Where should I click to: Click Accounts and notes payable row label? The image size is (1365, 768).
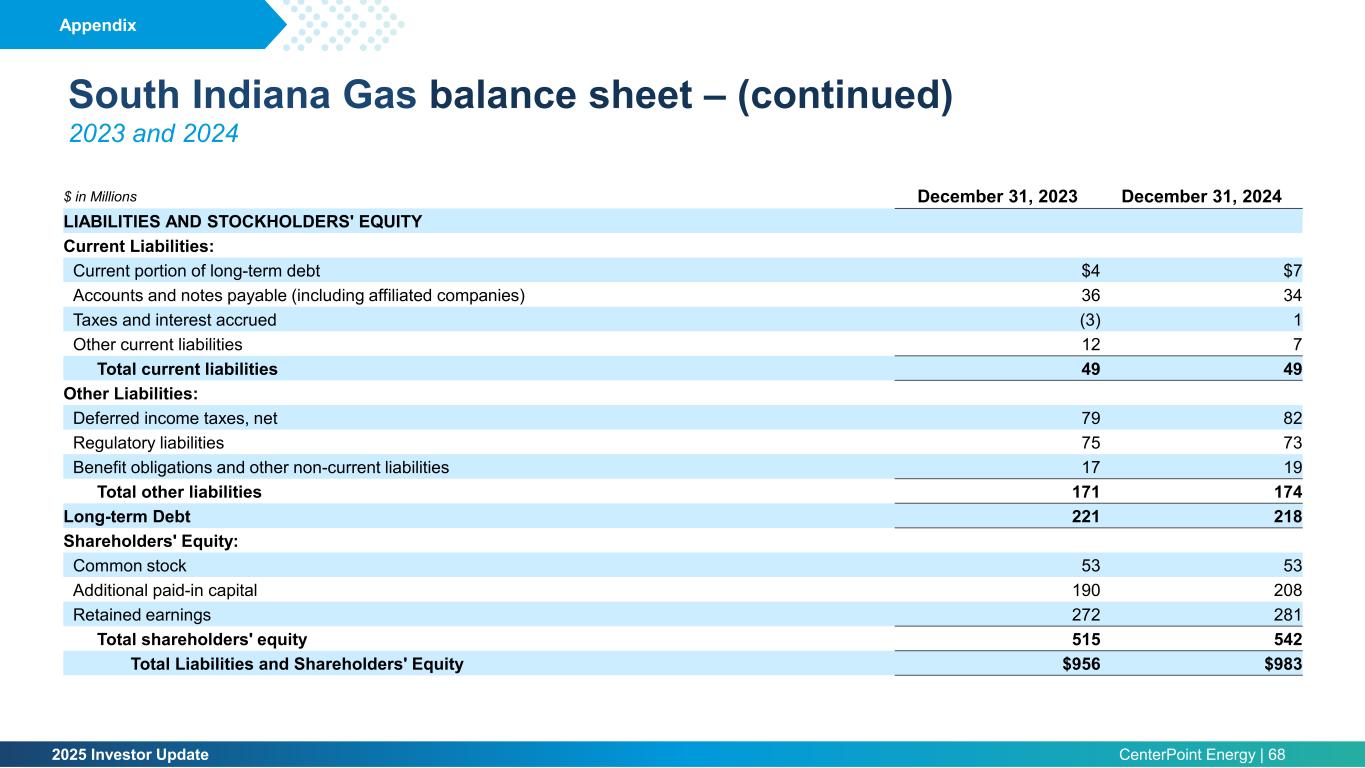299,295
